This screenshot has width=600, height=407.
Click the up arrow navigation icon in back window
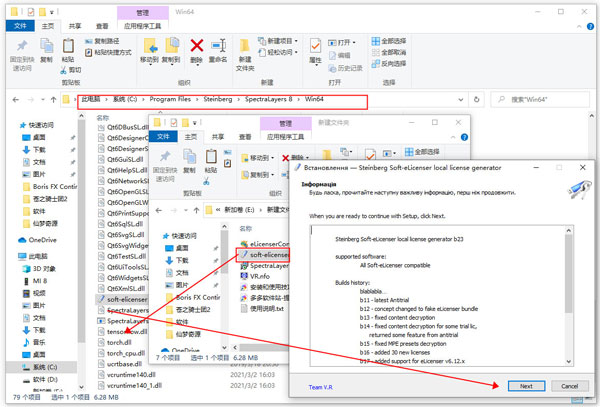click(54, 100)
